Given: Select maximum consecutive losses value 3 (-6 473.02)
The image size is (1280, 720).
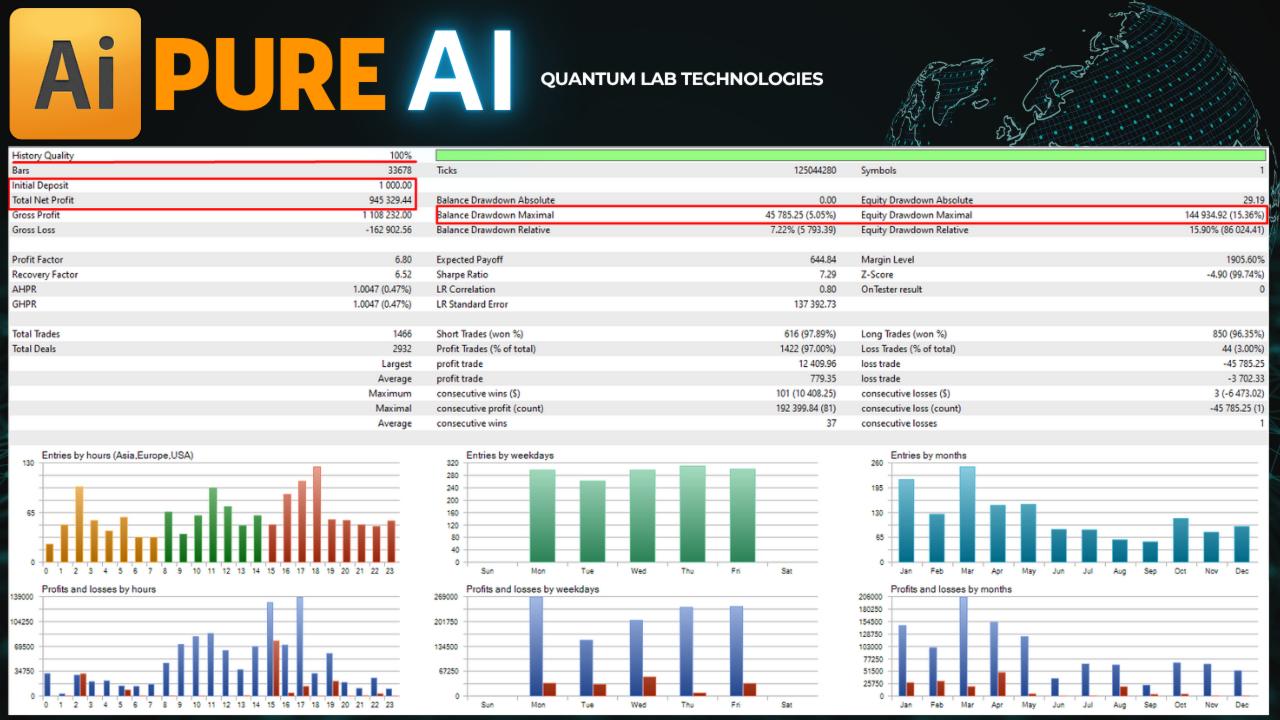Looking at the screenshot, I should [1238, 394].
